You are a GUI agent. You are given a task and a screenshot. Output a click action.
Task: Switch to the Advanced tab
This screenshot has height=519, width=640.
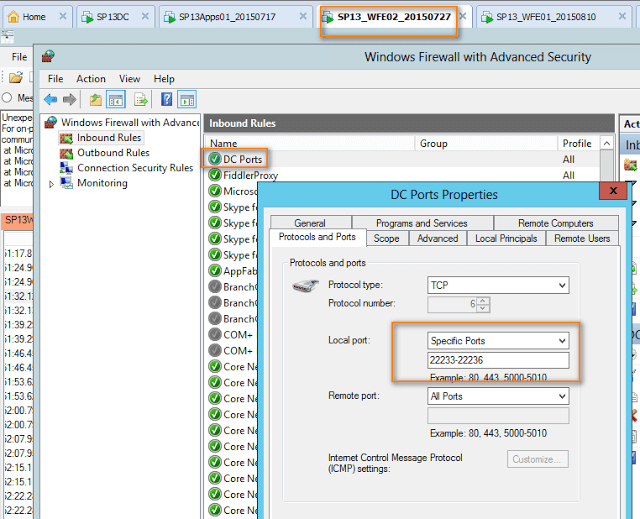(x=437, y=238)
